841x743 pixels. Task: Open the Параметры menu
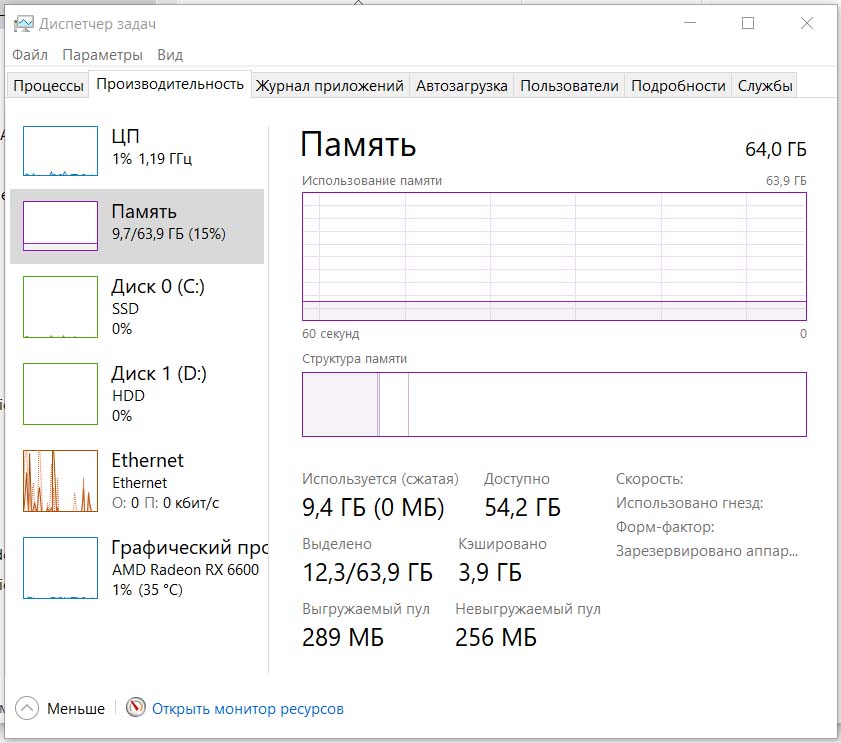click(102, 55)
